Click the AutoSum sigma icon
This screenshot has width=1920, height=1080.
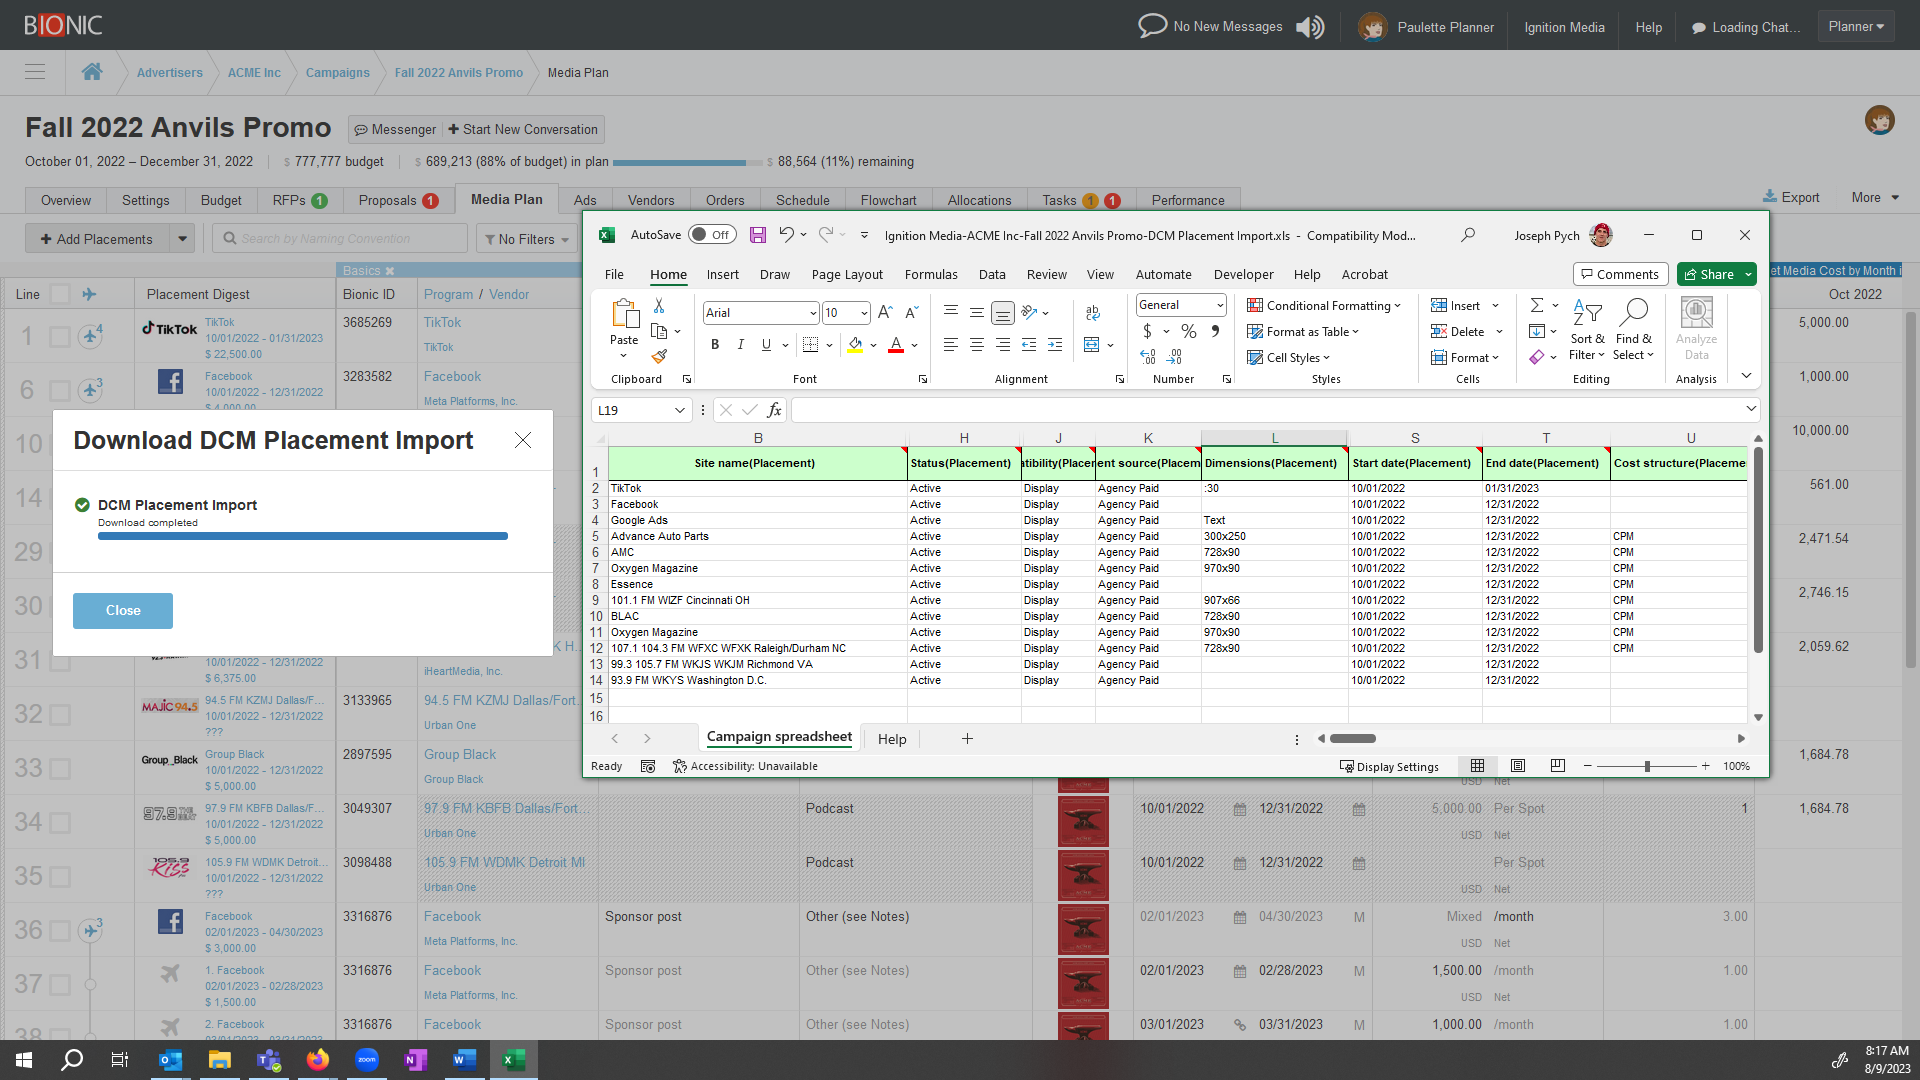point(1537,305)
